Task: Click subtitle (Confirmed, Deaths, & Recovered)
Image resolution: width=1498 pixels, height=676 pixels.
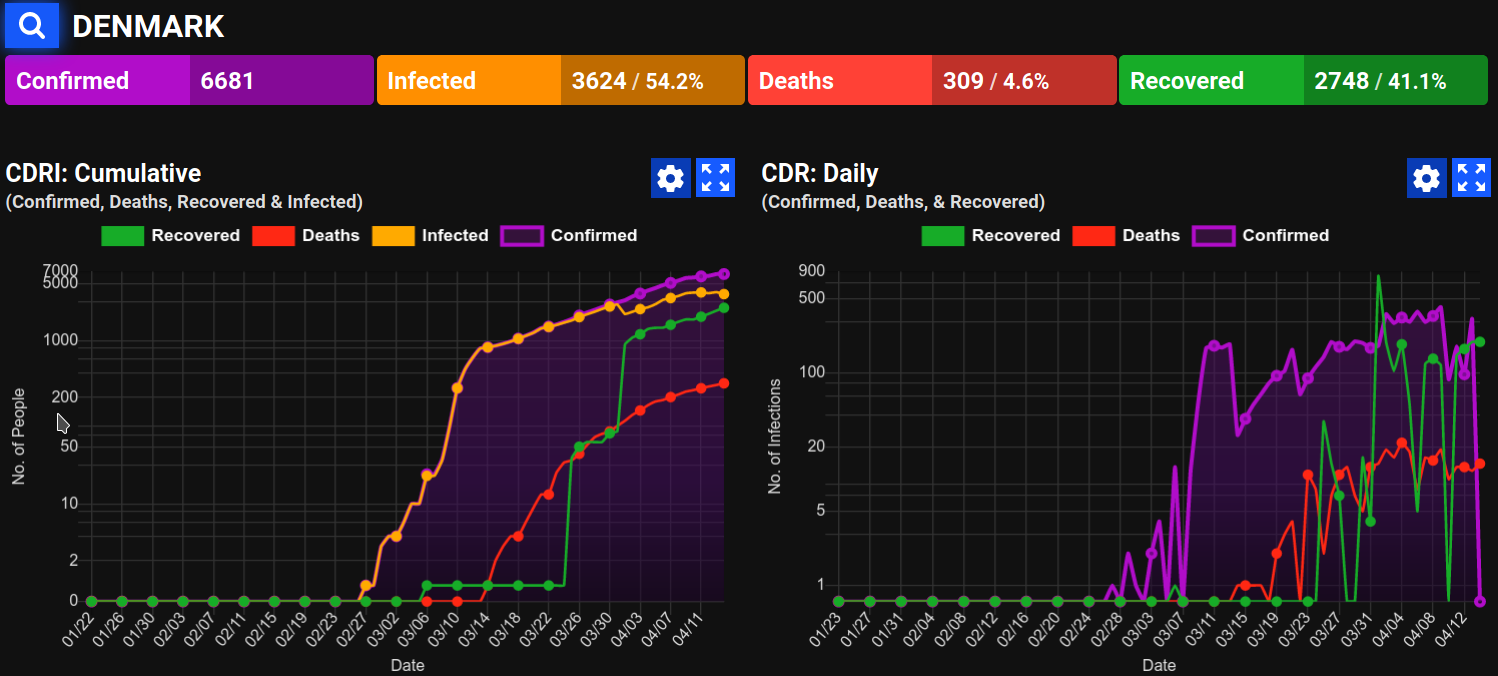Action: pyautogui.click(x=903, y=202)
